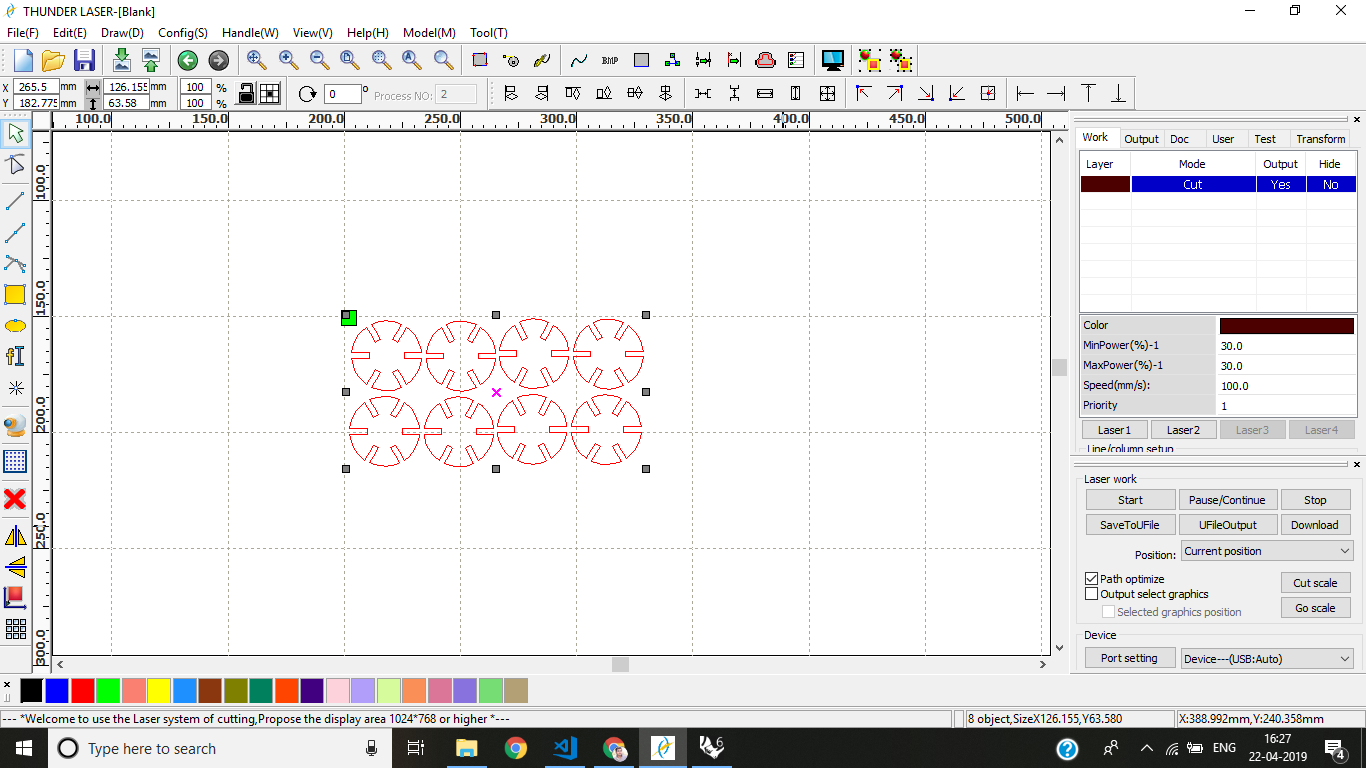Select the ellipse drawing tool

(15, 326)
